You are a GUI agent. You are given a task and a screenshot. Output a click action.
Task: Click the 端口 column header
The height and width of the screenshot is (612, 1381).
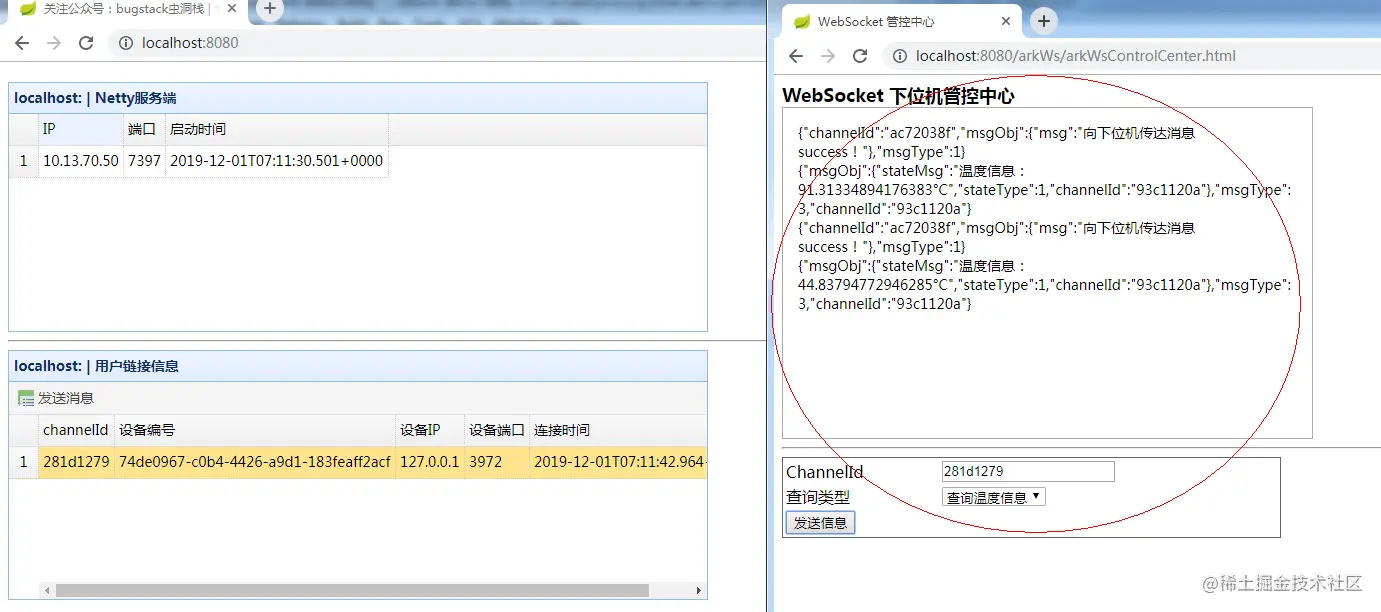click(x=144, y=129)
